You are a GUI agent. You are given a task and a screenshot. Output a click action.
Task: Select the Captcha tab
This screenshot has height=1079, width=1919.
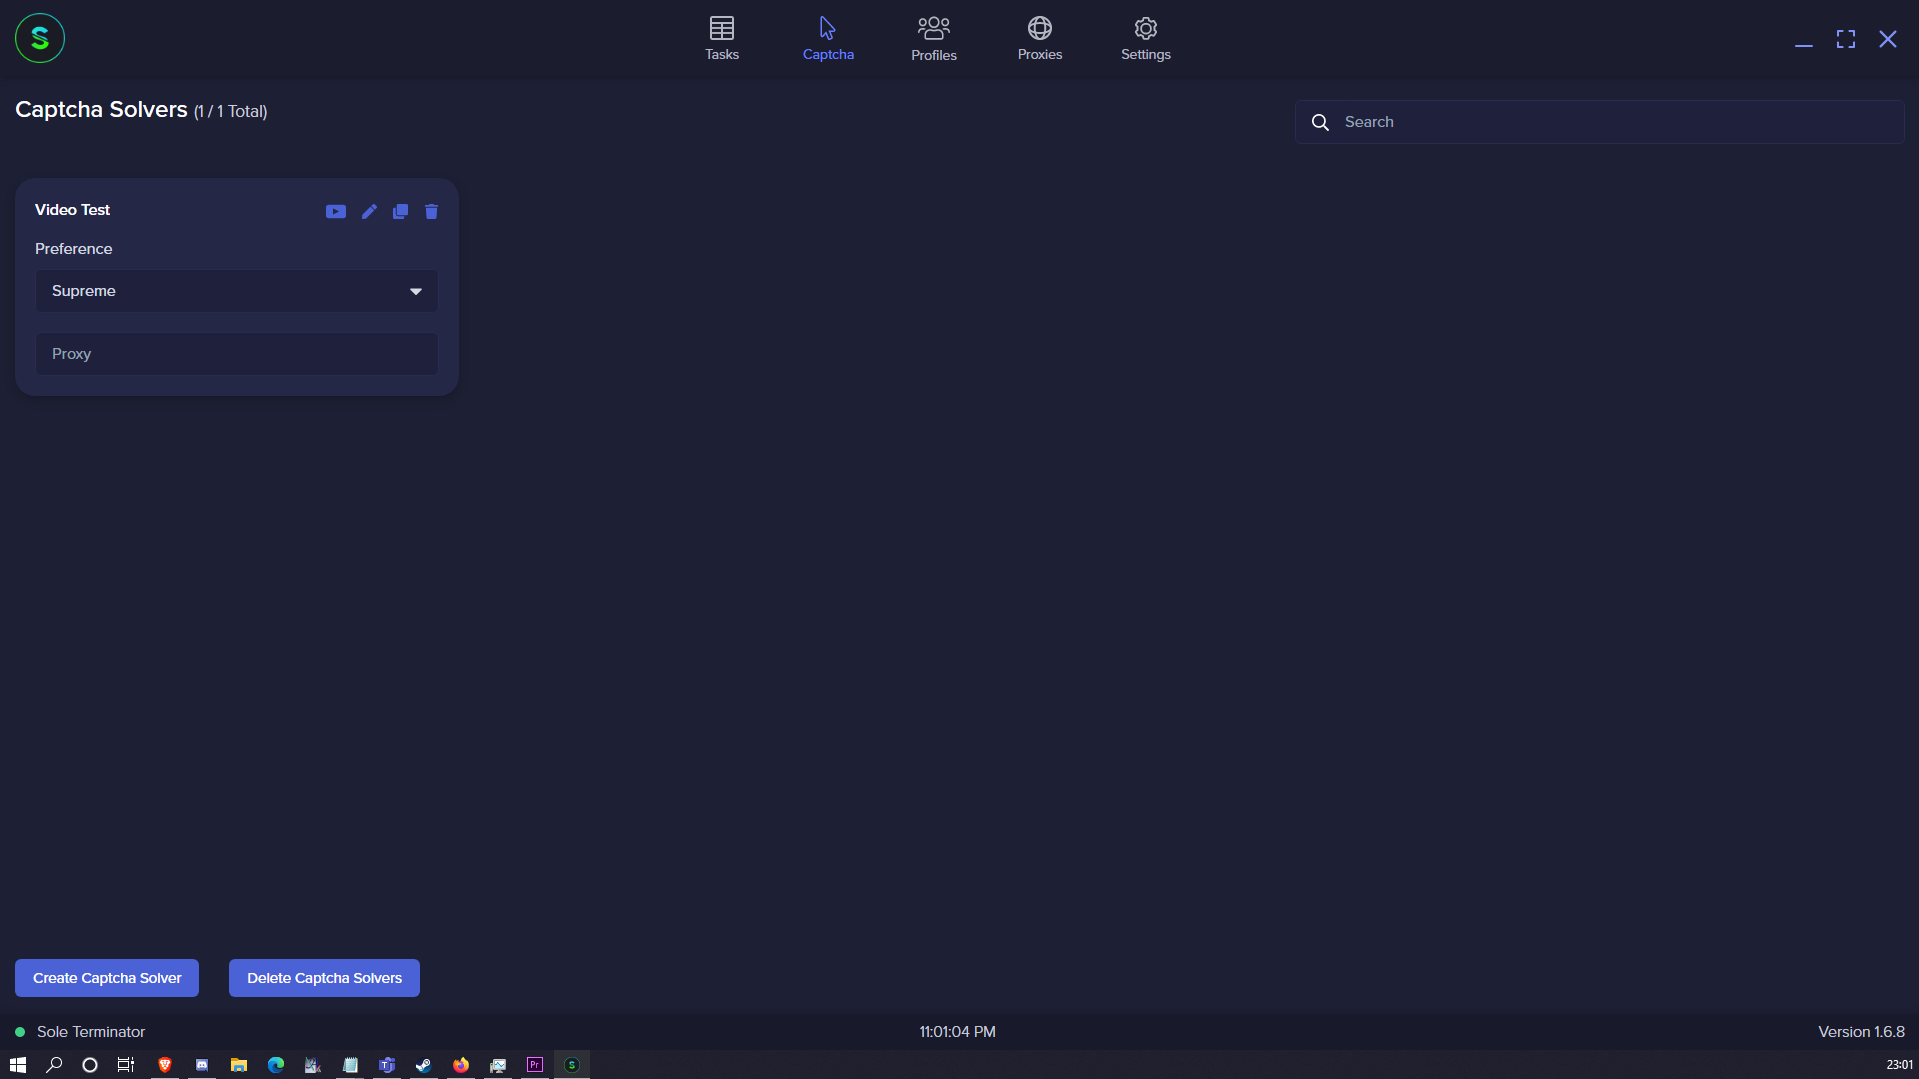pyautogui.click(x=827, y=38)
